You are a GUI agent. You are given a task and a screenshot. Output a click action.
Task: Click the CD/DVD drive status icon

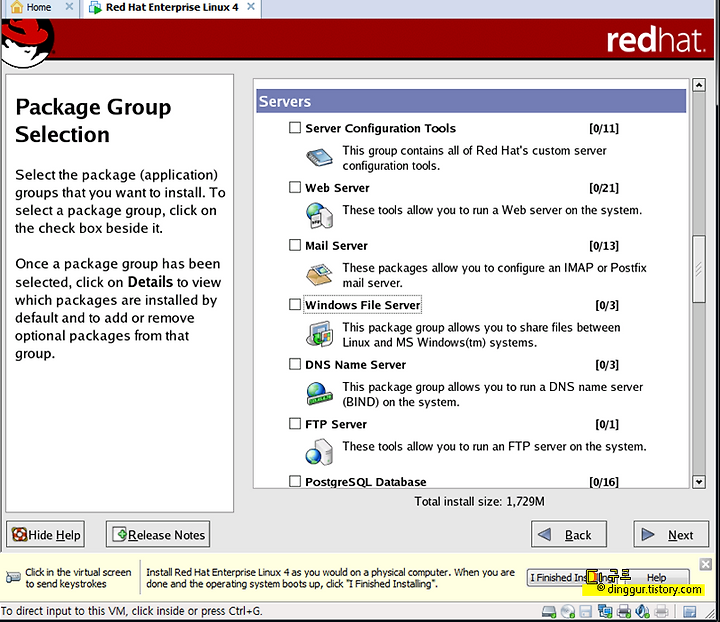click(x=568, y=611)
